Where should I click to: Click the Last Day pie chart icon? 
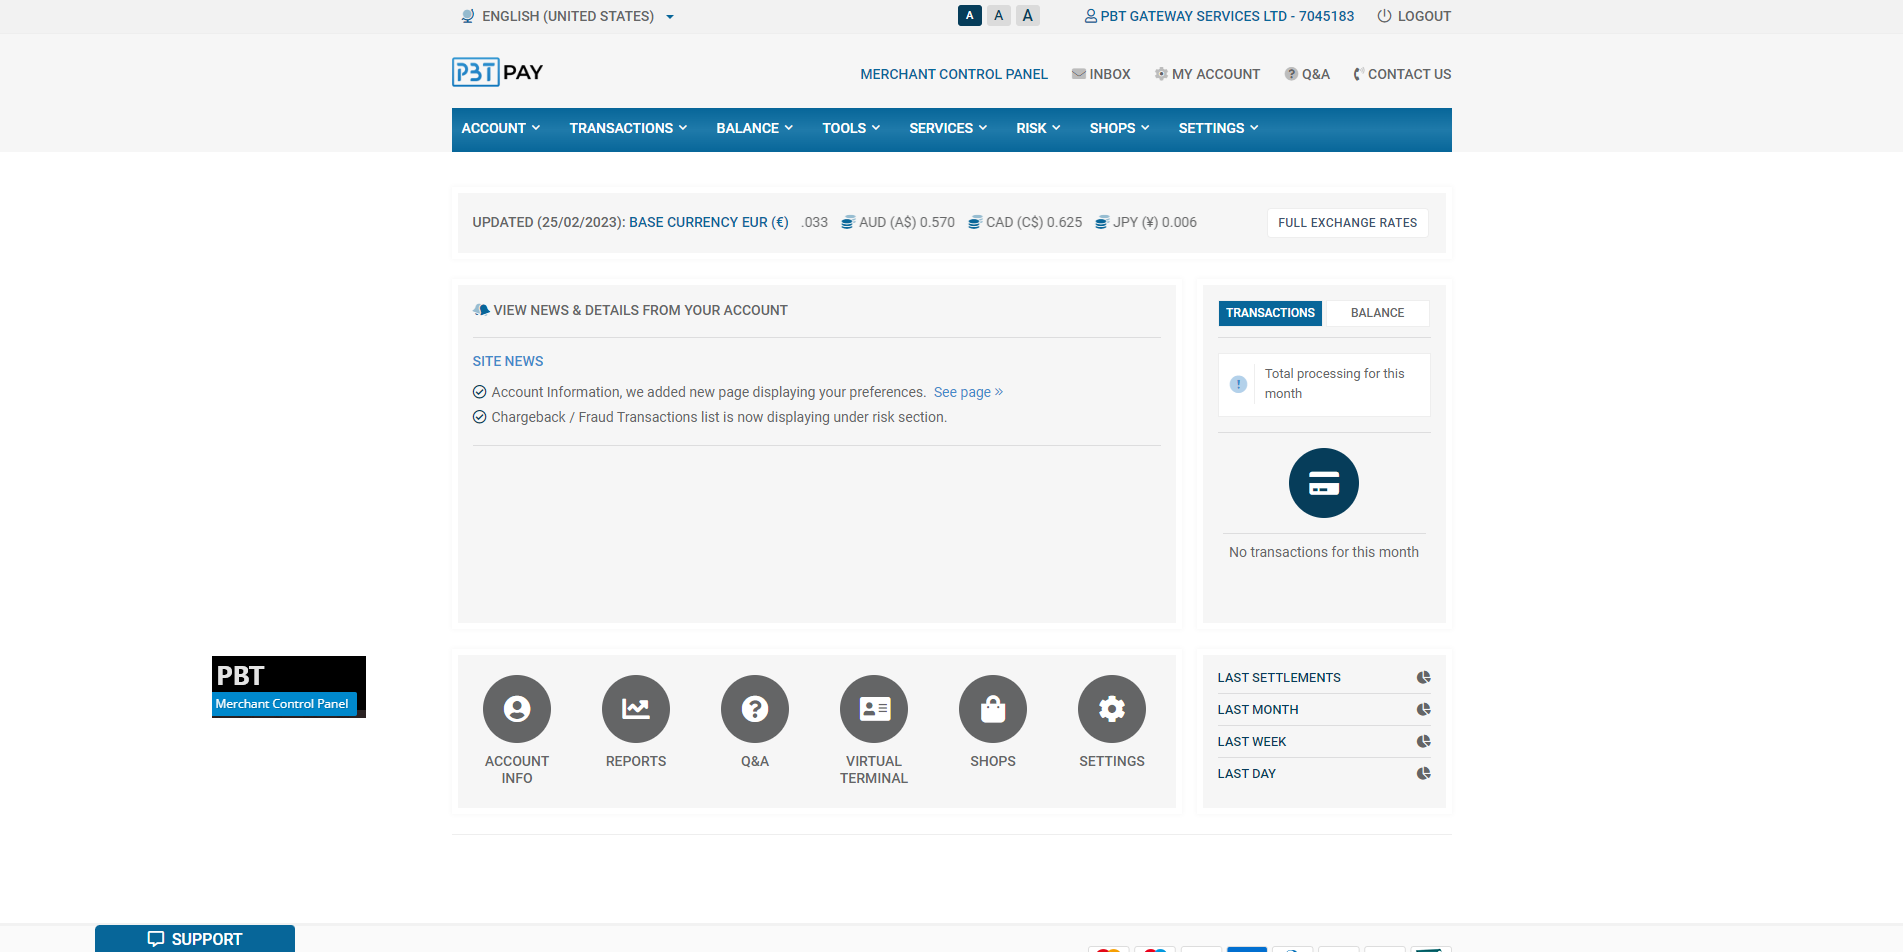pos(1422,773)
